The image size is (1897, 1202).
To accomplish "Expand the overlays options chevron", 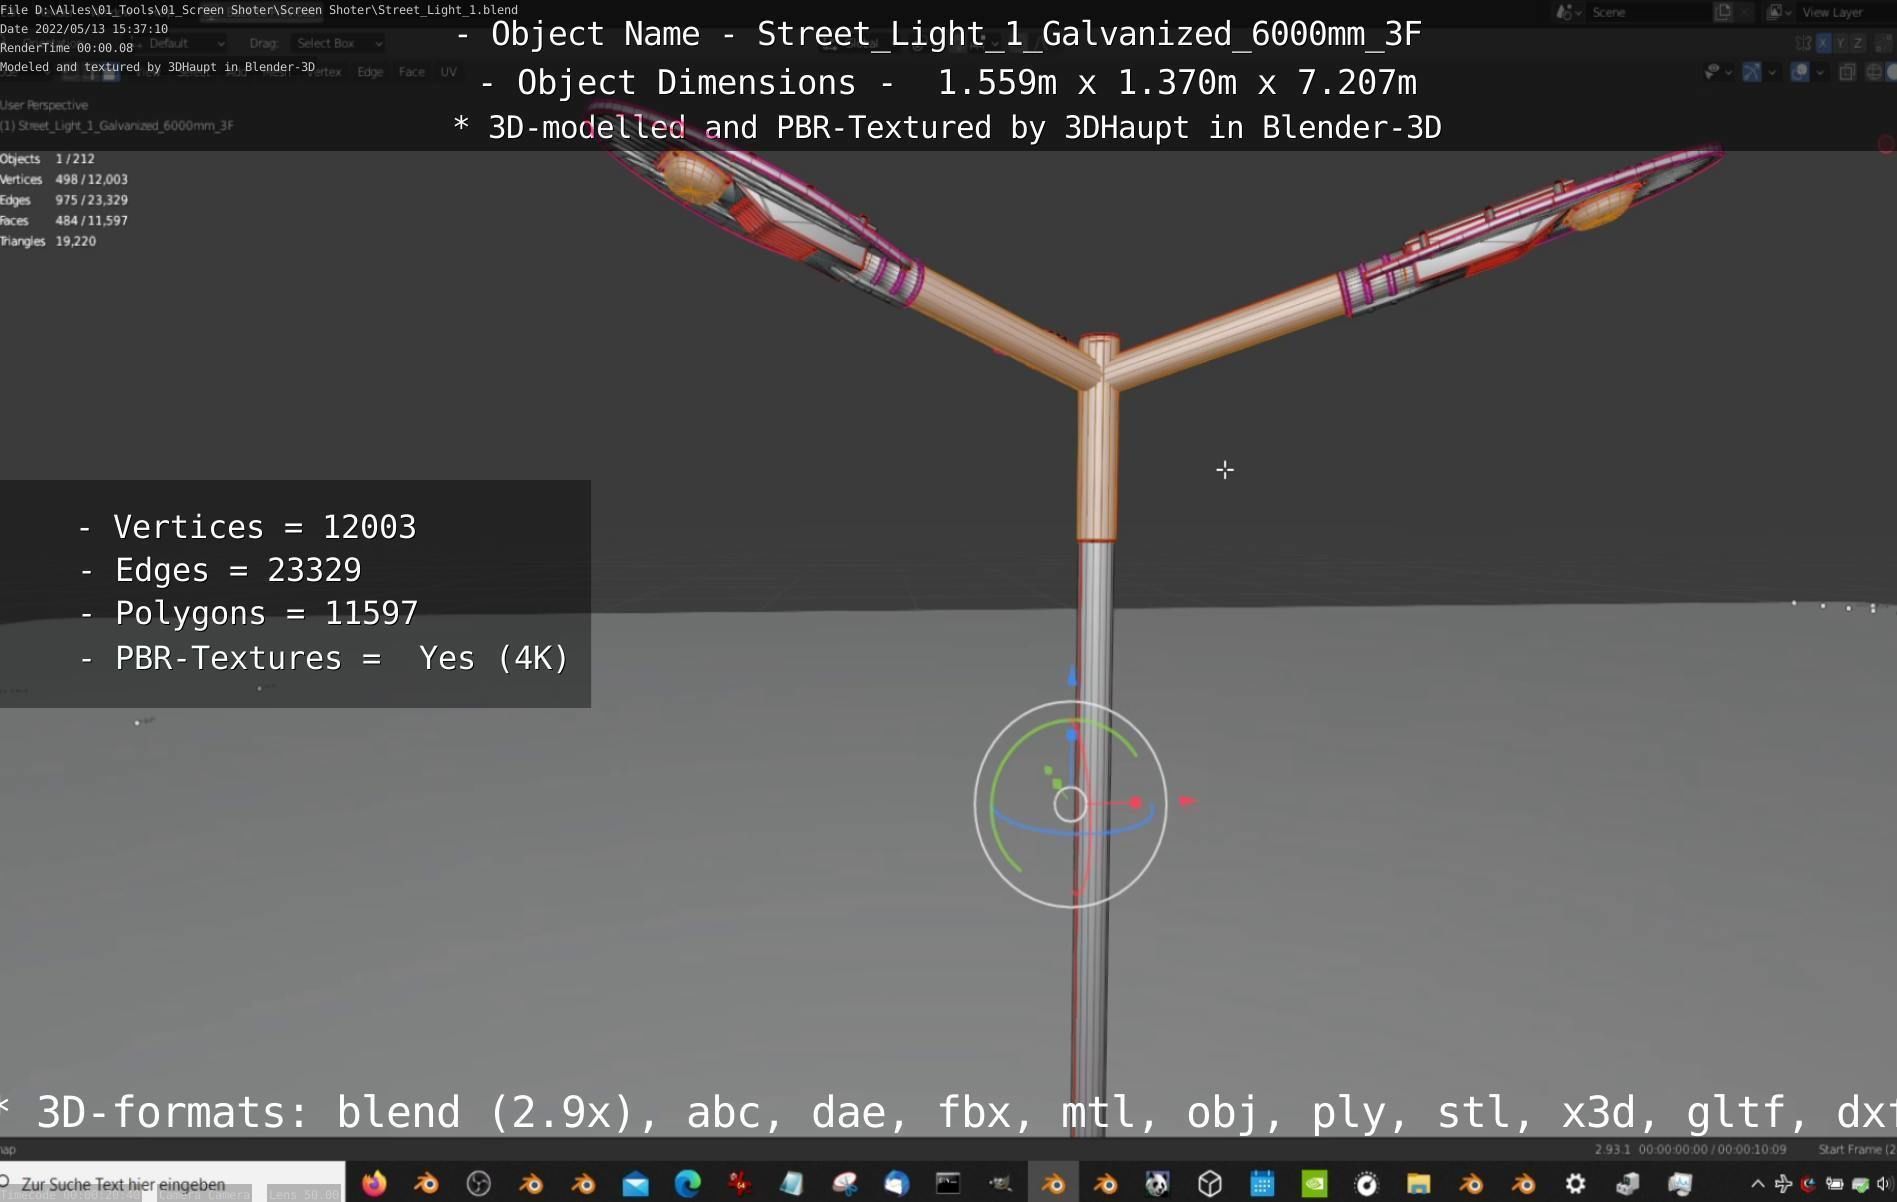I will pyautogui.click(x=1819, y=72).
